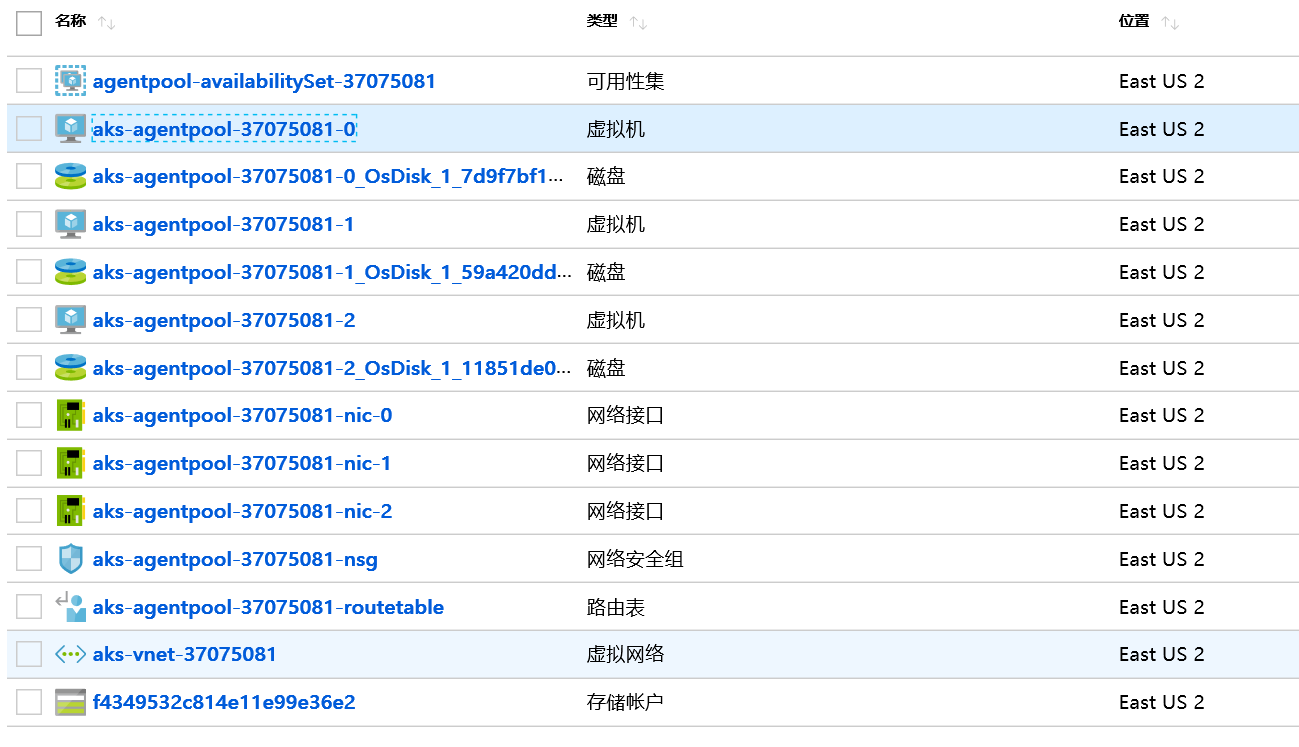Select checkbox of aks-agentpool-37075081-2_OsDisk row

click(x=29, y=368)
